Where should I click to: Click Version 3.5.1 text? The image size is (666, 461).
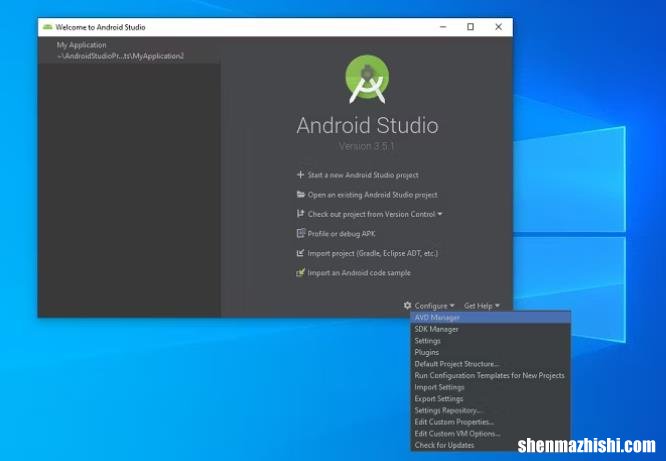(367, 146)
